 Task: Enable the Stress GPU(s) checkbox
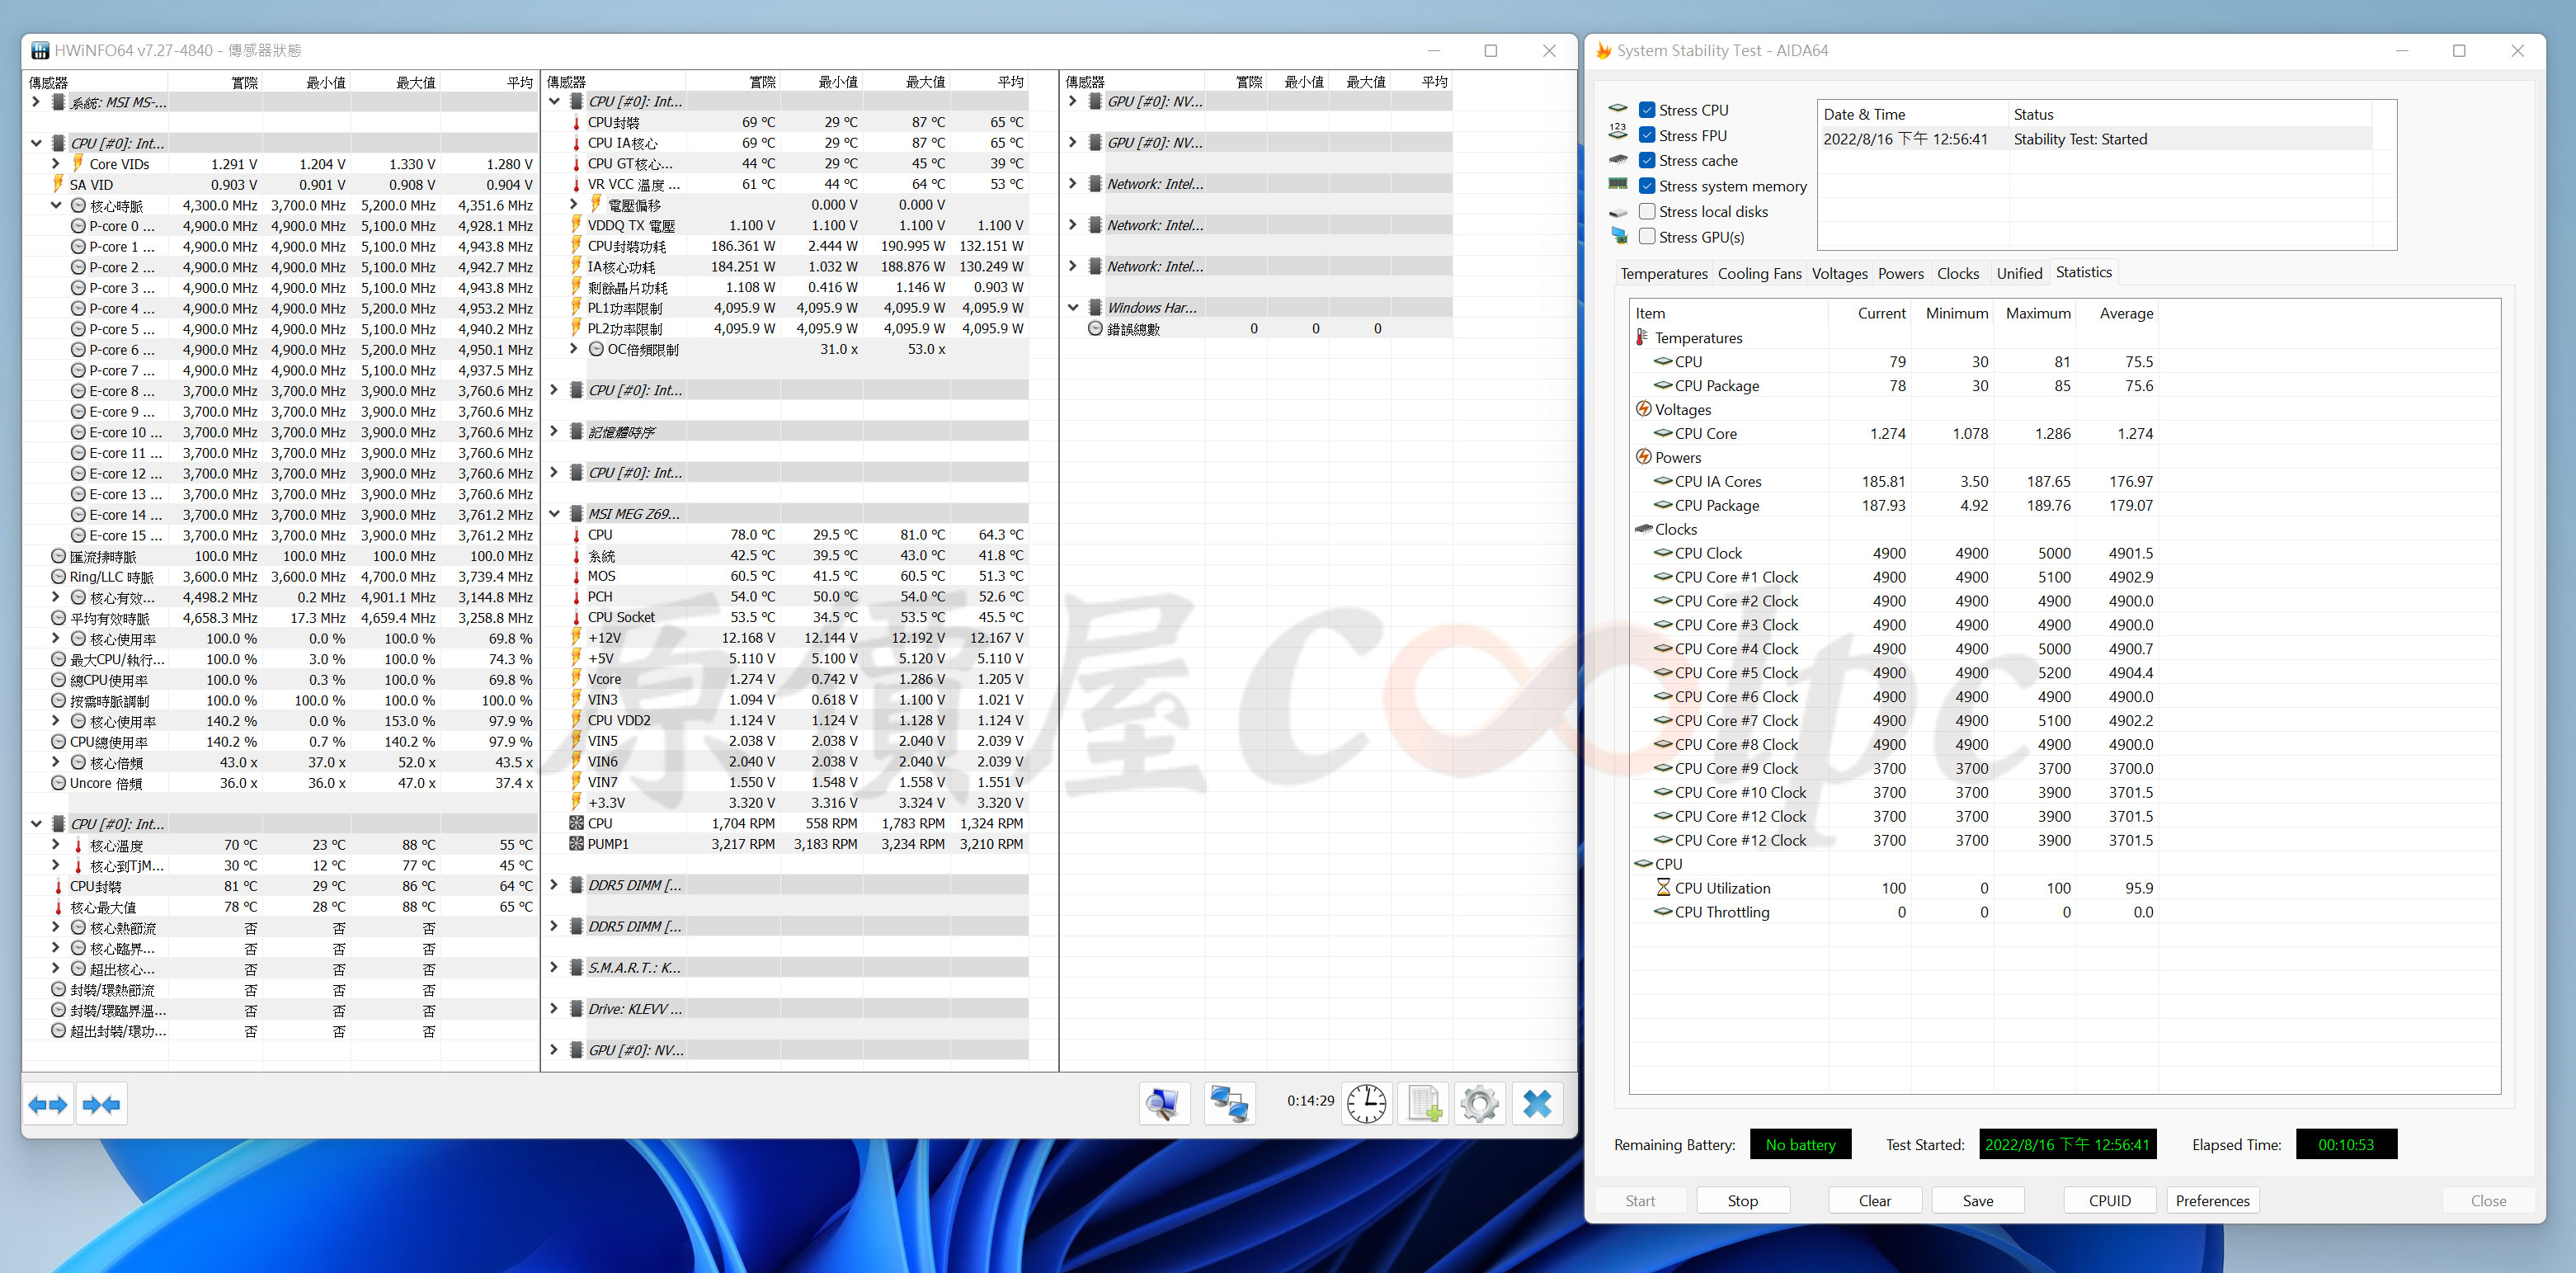pos(1647,237)
